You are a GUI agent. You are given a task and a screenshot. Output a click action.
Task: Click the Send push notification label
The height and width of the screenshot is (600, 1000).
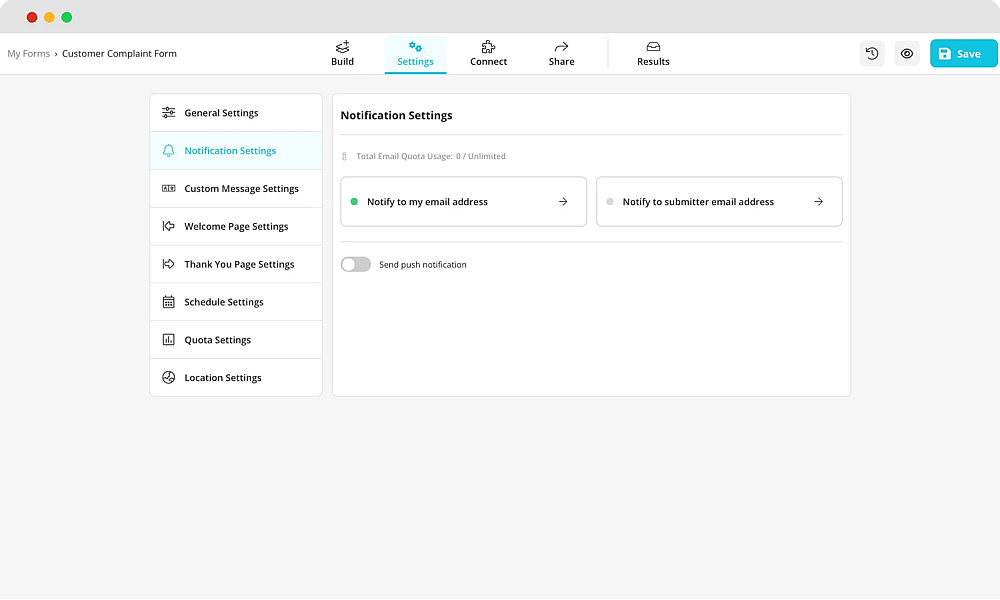coord(423,265)
